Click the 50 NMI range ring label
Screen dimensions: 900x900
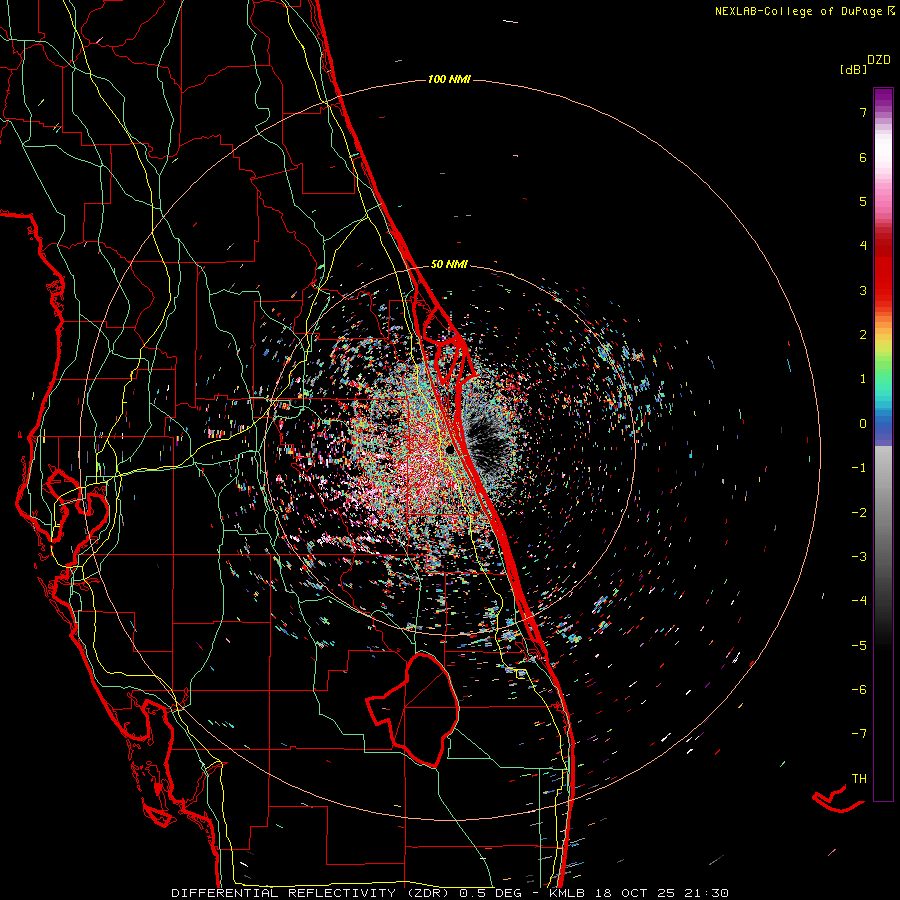(449, 264)
